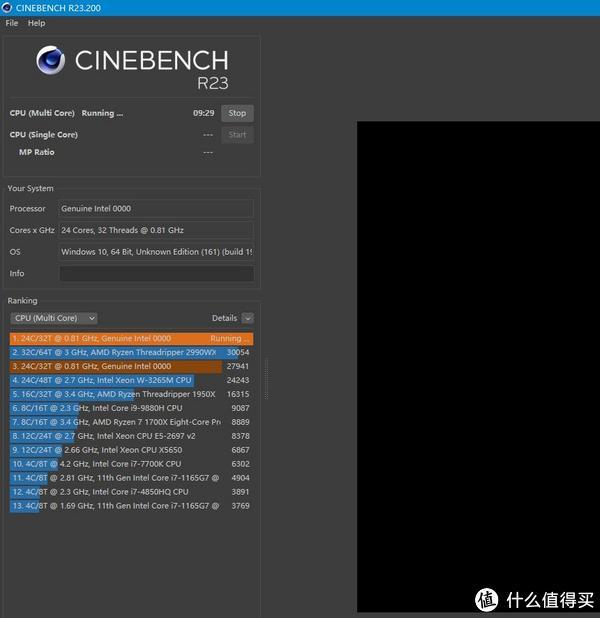Click the Single Core Start button
This screenshot has height=618, width=600.
(237, 135)
